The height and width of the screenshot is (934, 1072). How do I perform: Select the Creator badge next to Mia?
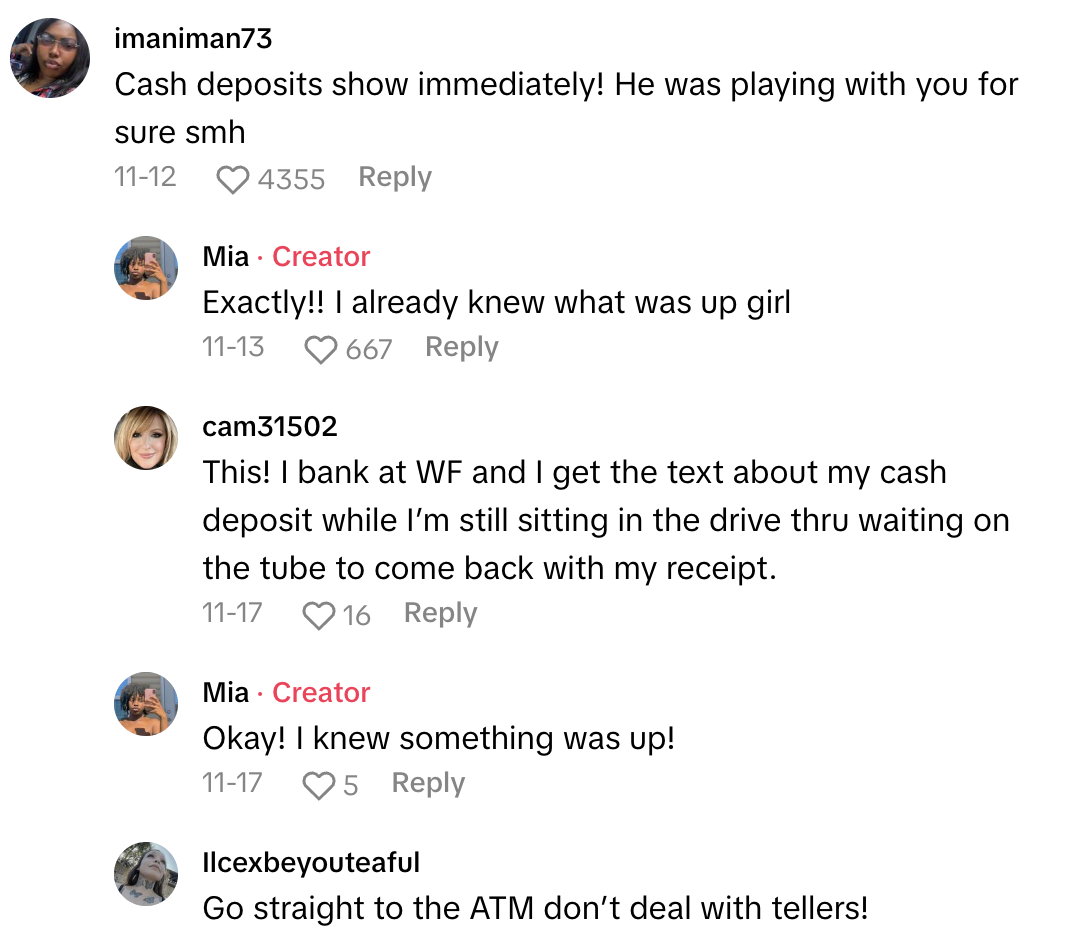(x=321, y=256)
